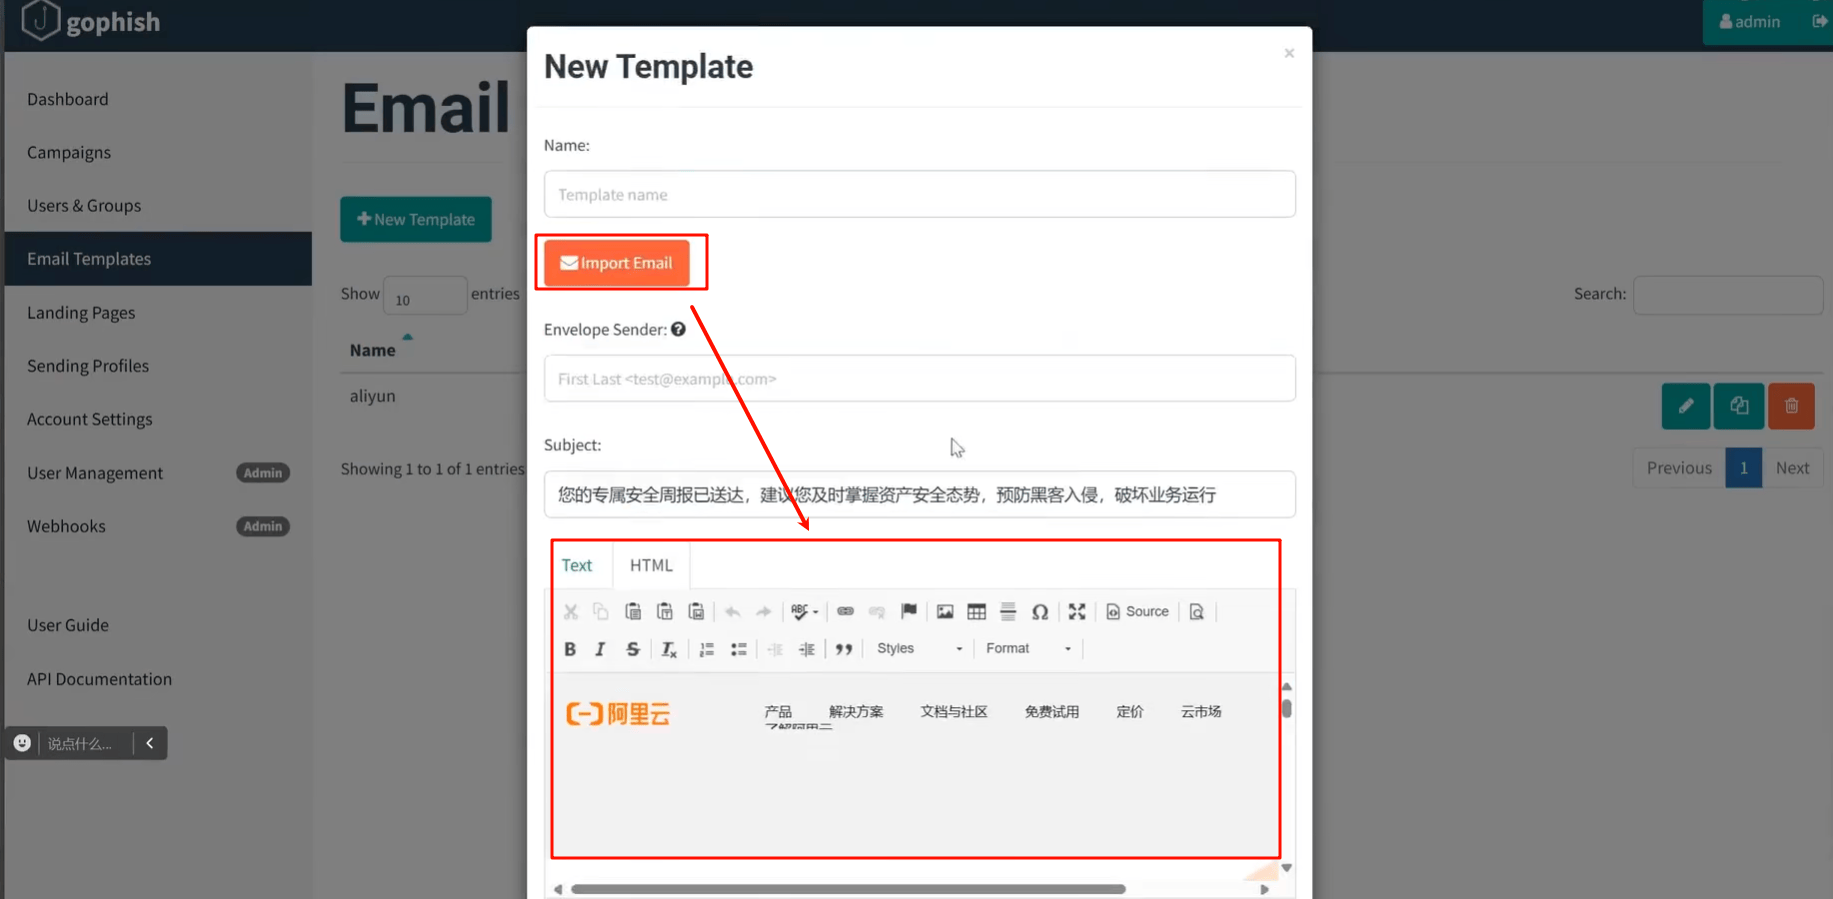Paste from clipboard icon
This screenshot has width=1833, height=899.
pos(633,611)
